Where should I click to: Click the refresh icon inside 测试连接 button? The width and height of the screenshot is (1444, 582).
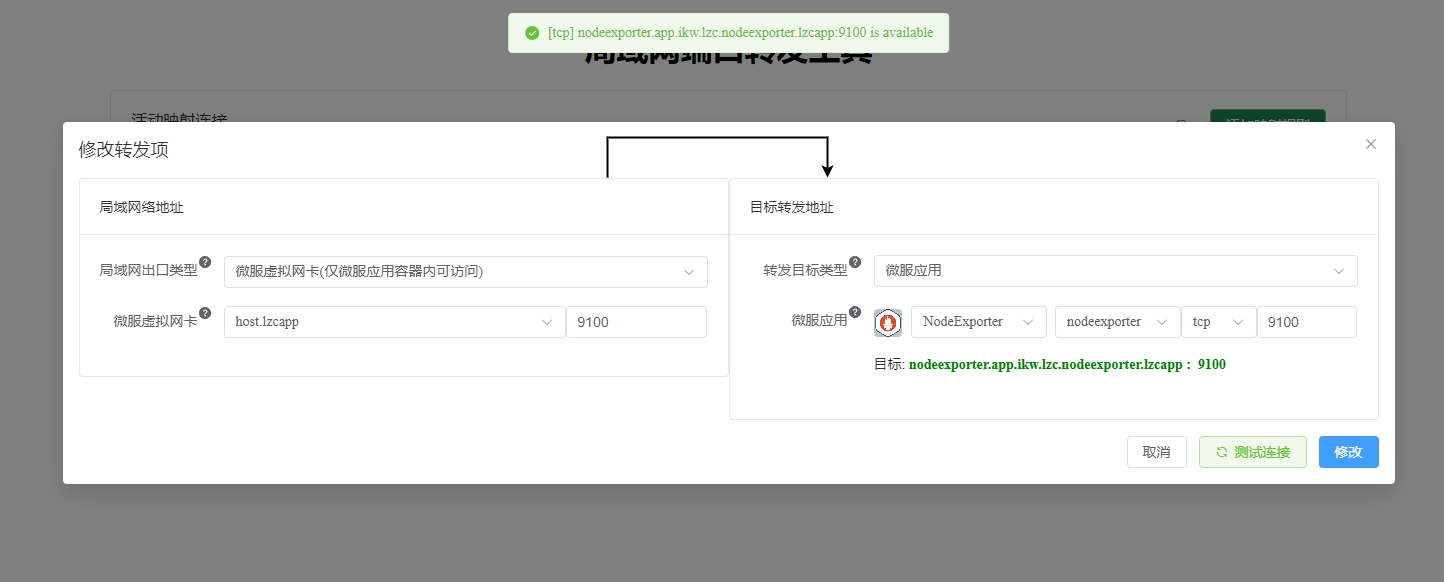pyautogui.click(x=1222, y=452)
